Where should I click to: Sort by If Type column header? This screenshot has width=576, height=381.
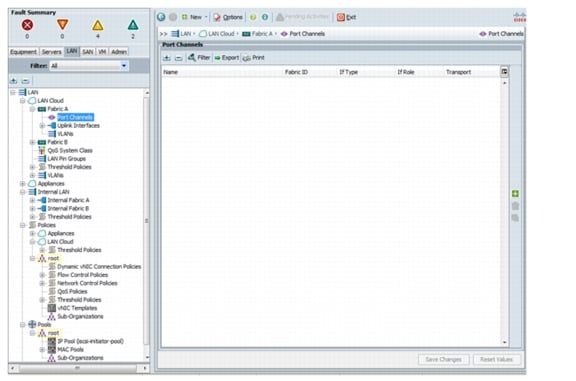(348, 72)
